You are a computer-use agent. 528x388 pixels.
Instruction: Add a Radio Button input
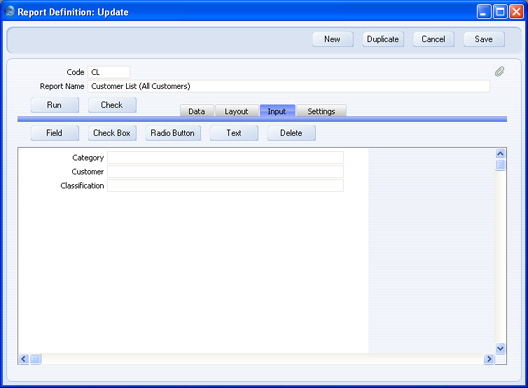(x=173, y=133)
